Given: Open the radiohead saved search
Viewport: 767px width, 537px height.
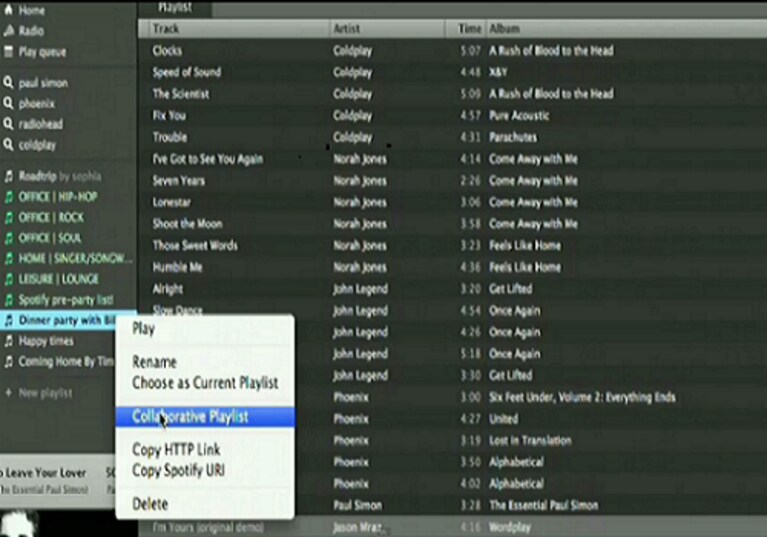Looking at the screenshot, I should [41, 124].
